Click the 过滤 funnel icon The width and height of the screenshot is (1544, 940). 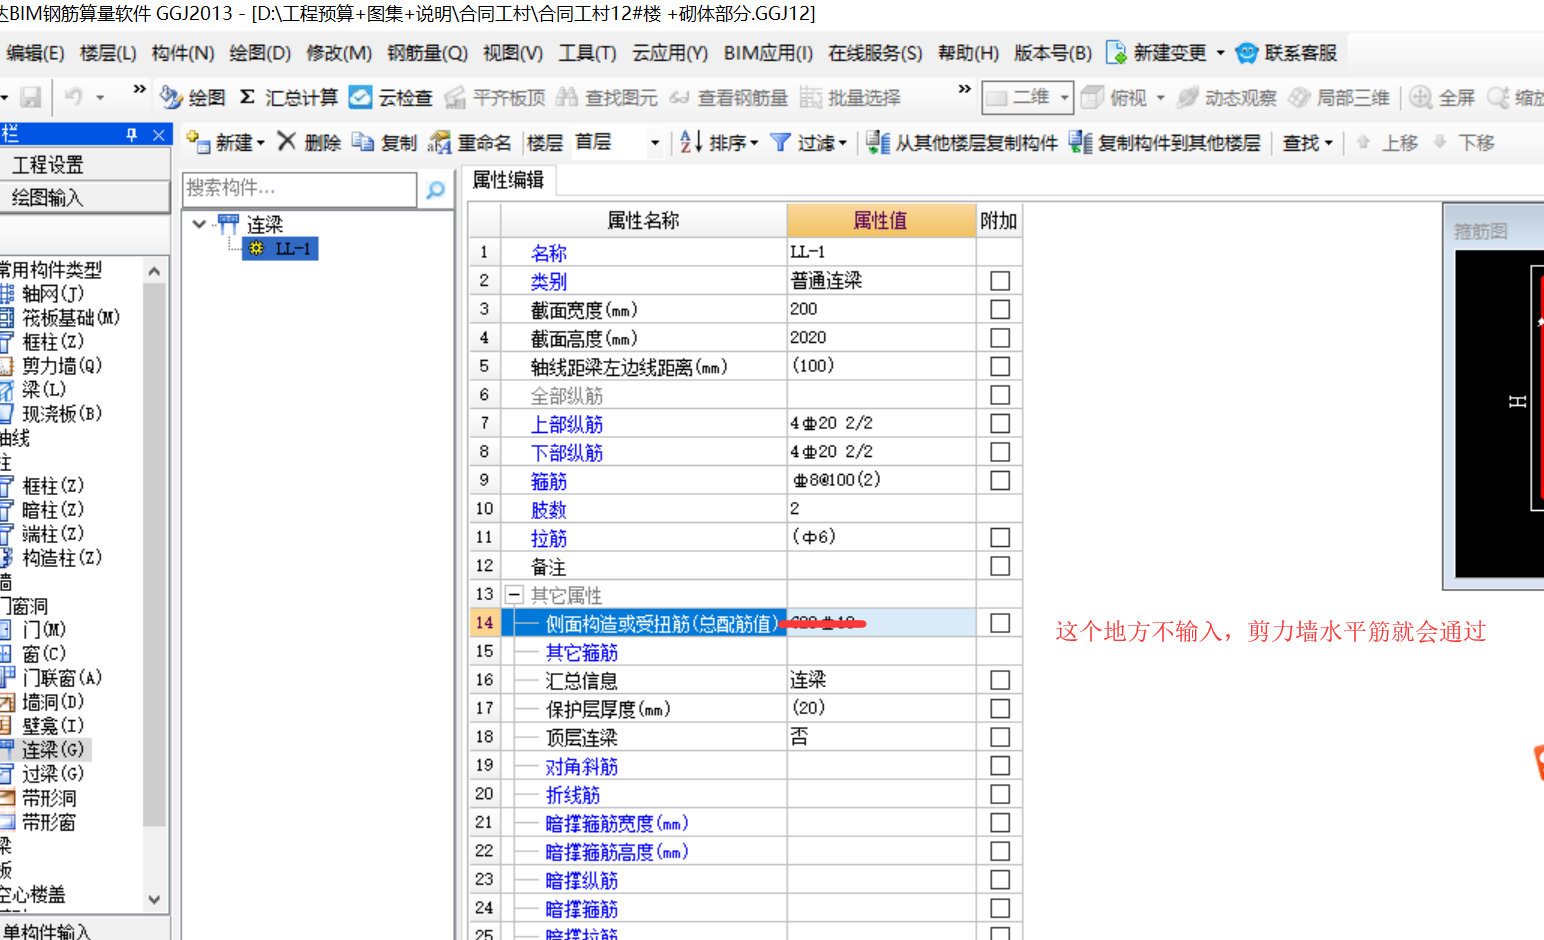[781, 142]
